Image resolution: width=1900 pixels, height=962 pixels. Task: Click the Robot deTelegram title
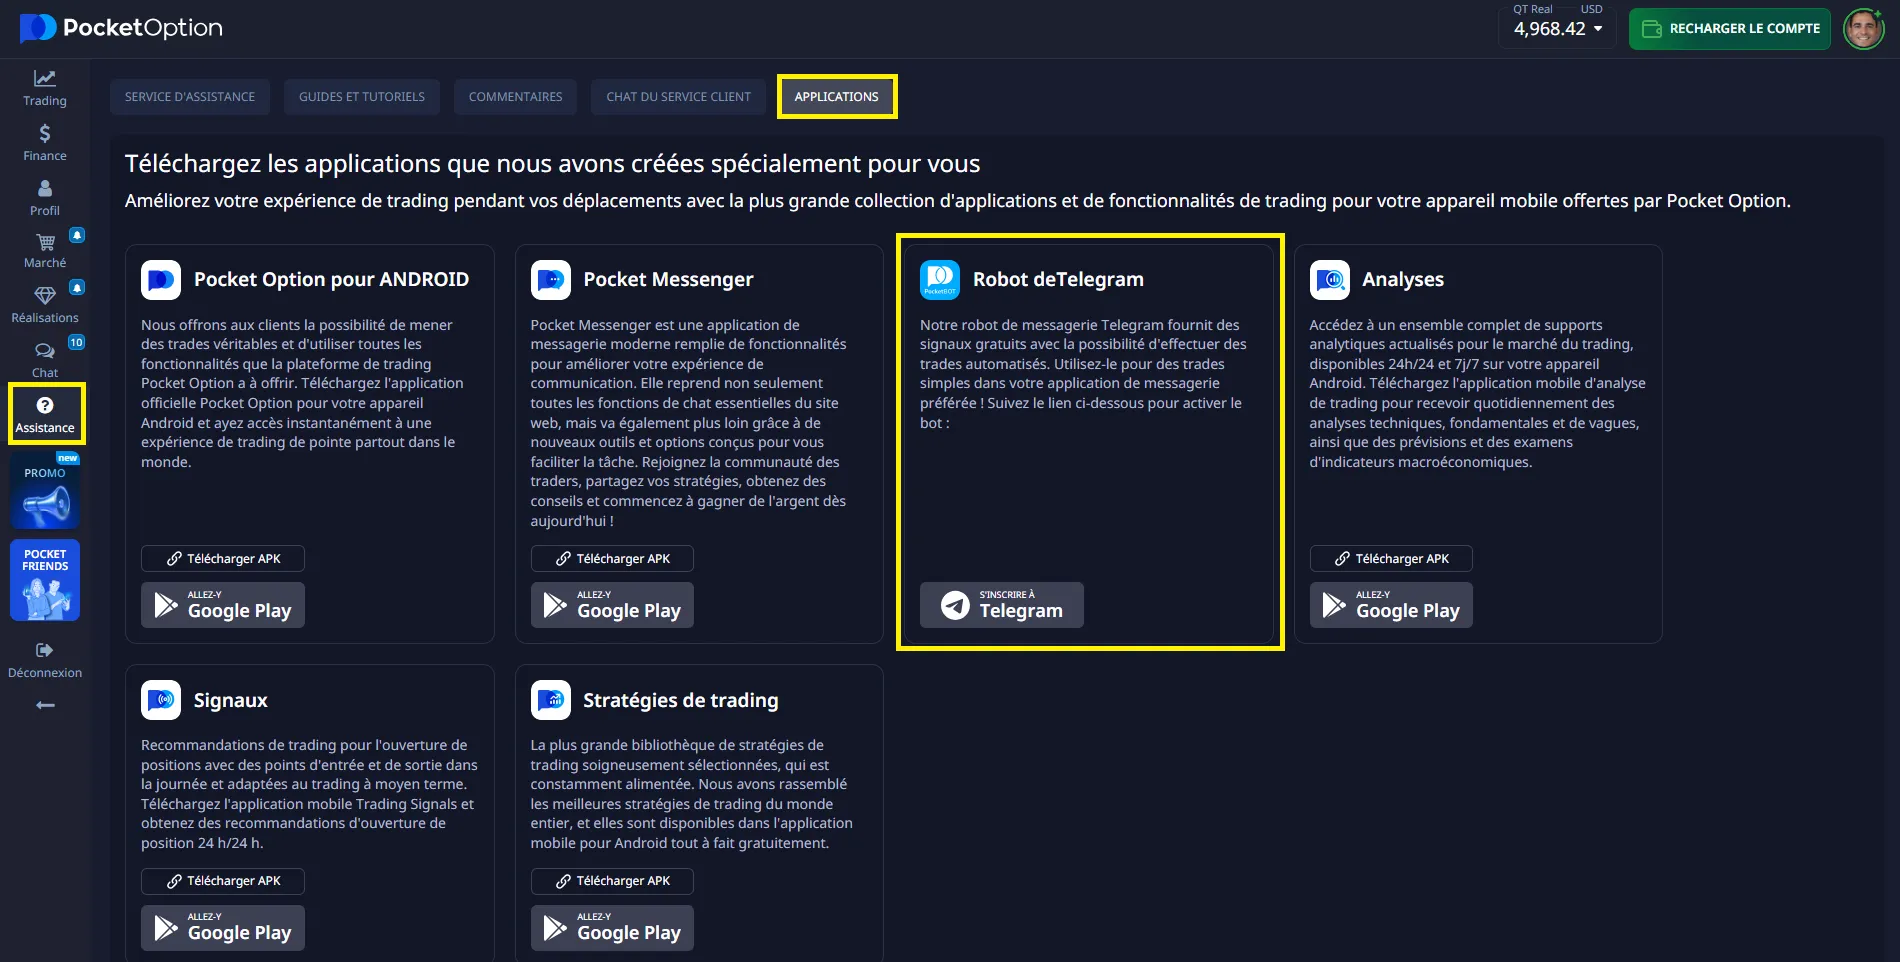tap(1058, 280)
